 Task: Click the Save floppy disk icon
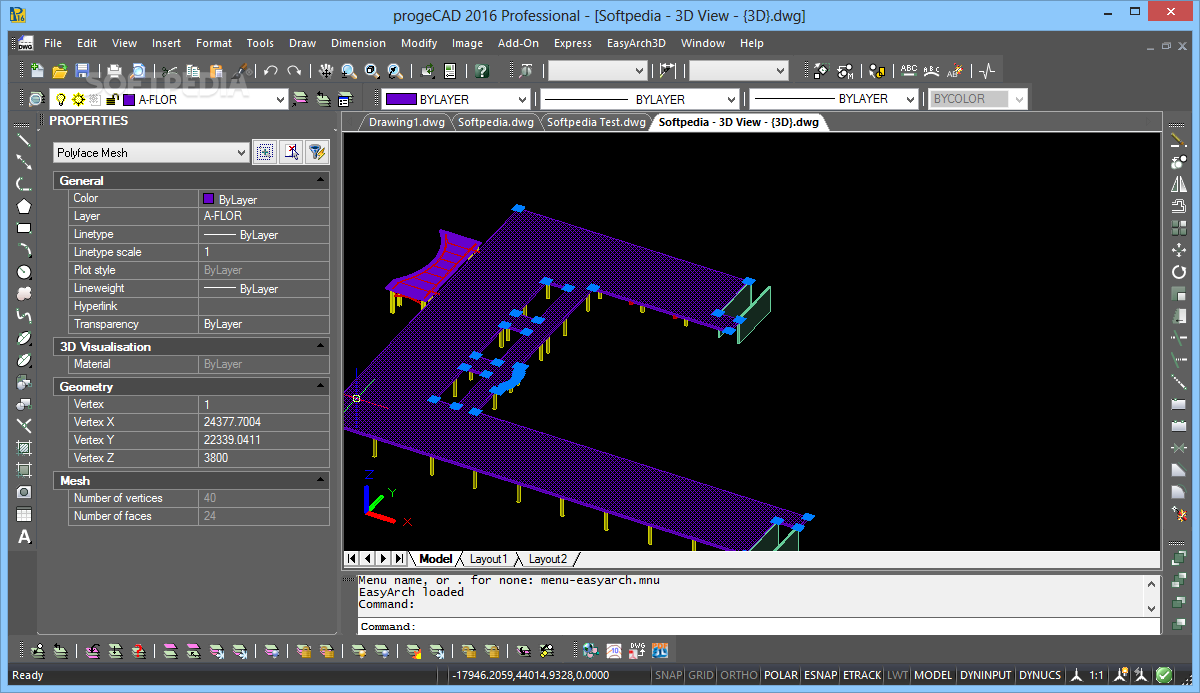click(x=82, y=71)
